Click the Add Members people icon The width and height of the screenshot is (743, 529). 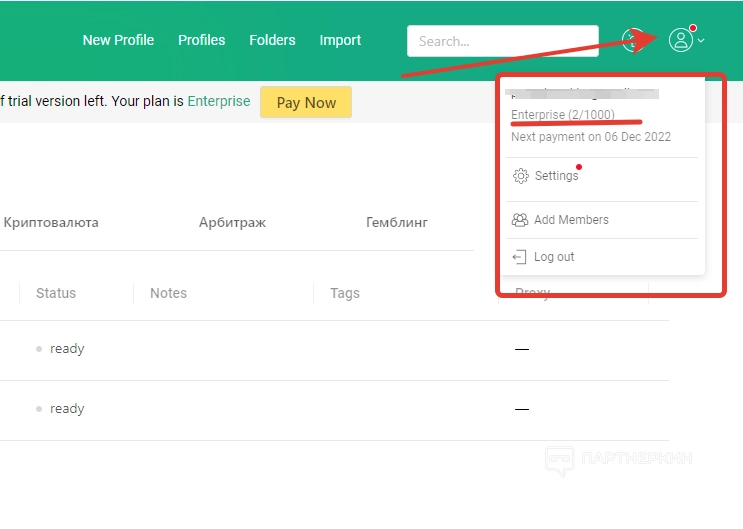[x=520, y=220]
